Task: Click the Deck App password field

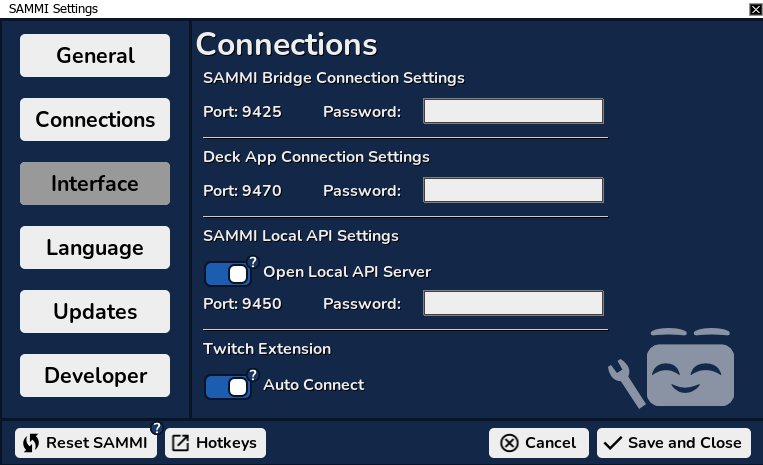Action: (x=513, y=190)
